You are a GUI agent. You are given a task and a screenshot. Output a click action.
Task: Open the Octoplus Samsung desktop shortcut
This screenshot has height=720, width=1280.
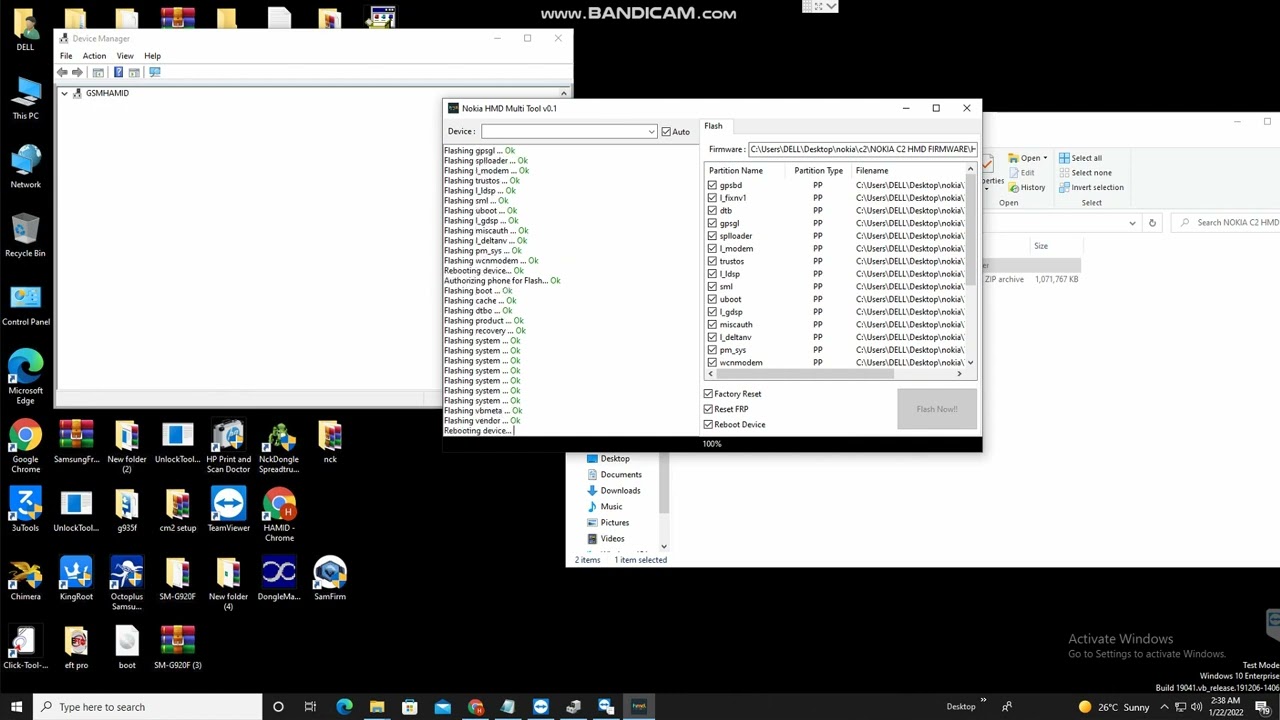click(x=127, y=584)
